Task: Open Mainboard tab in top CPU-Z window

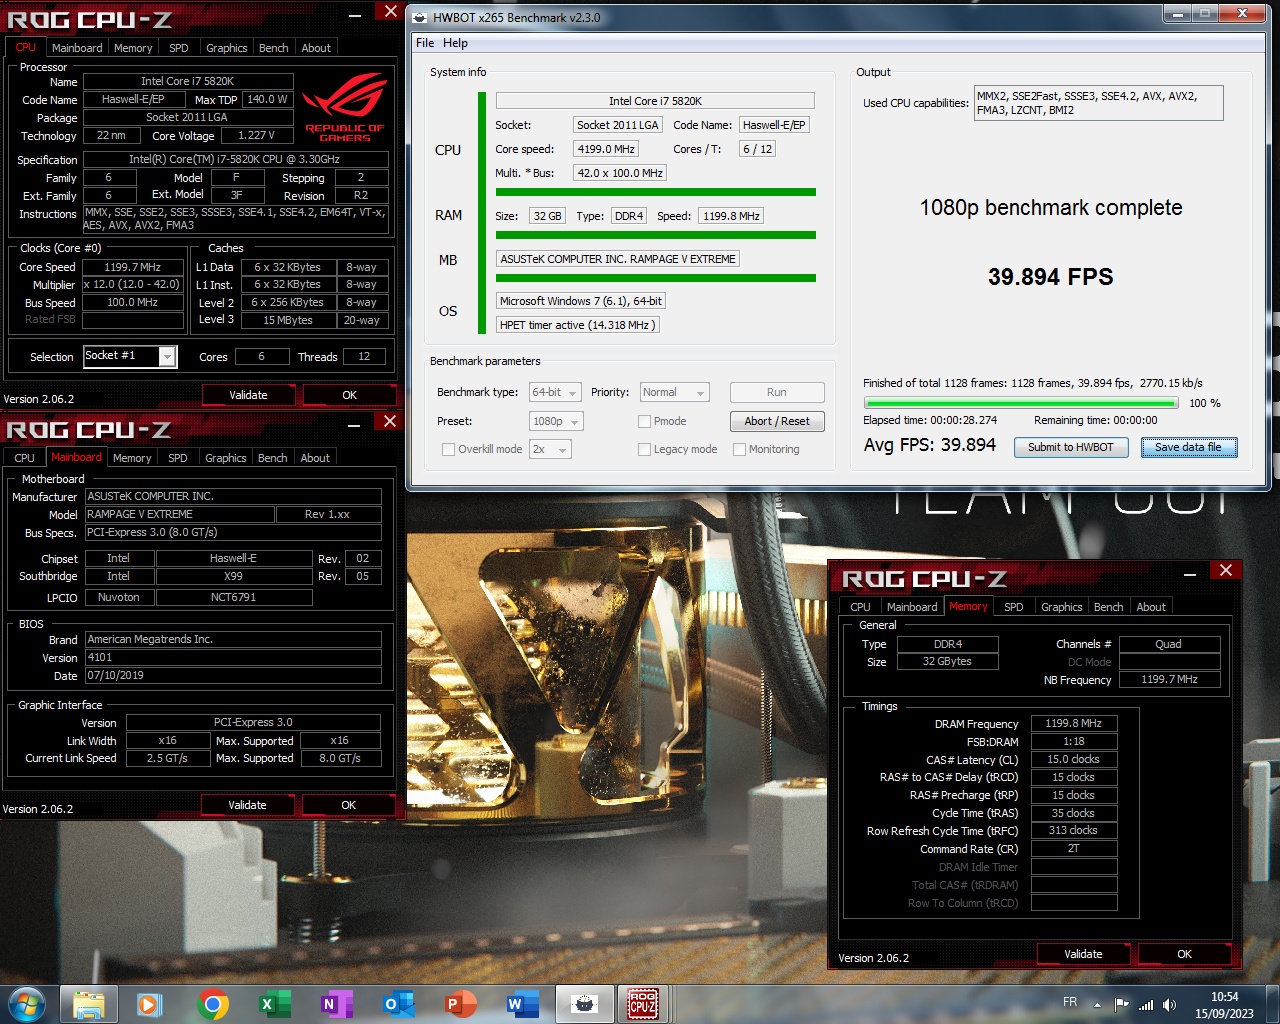Action: point(77,48)
